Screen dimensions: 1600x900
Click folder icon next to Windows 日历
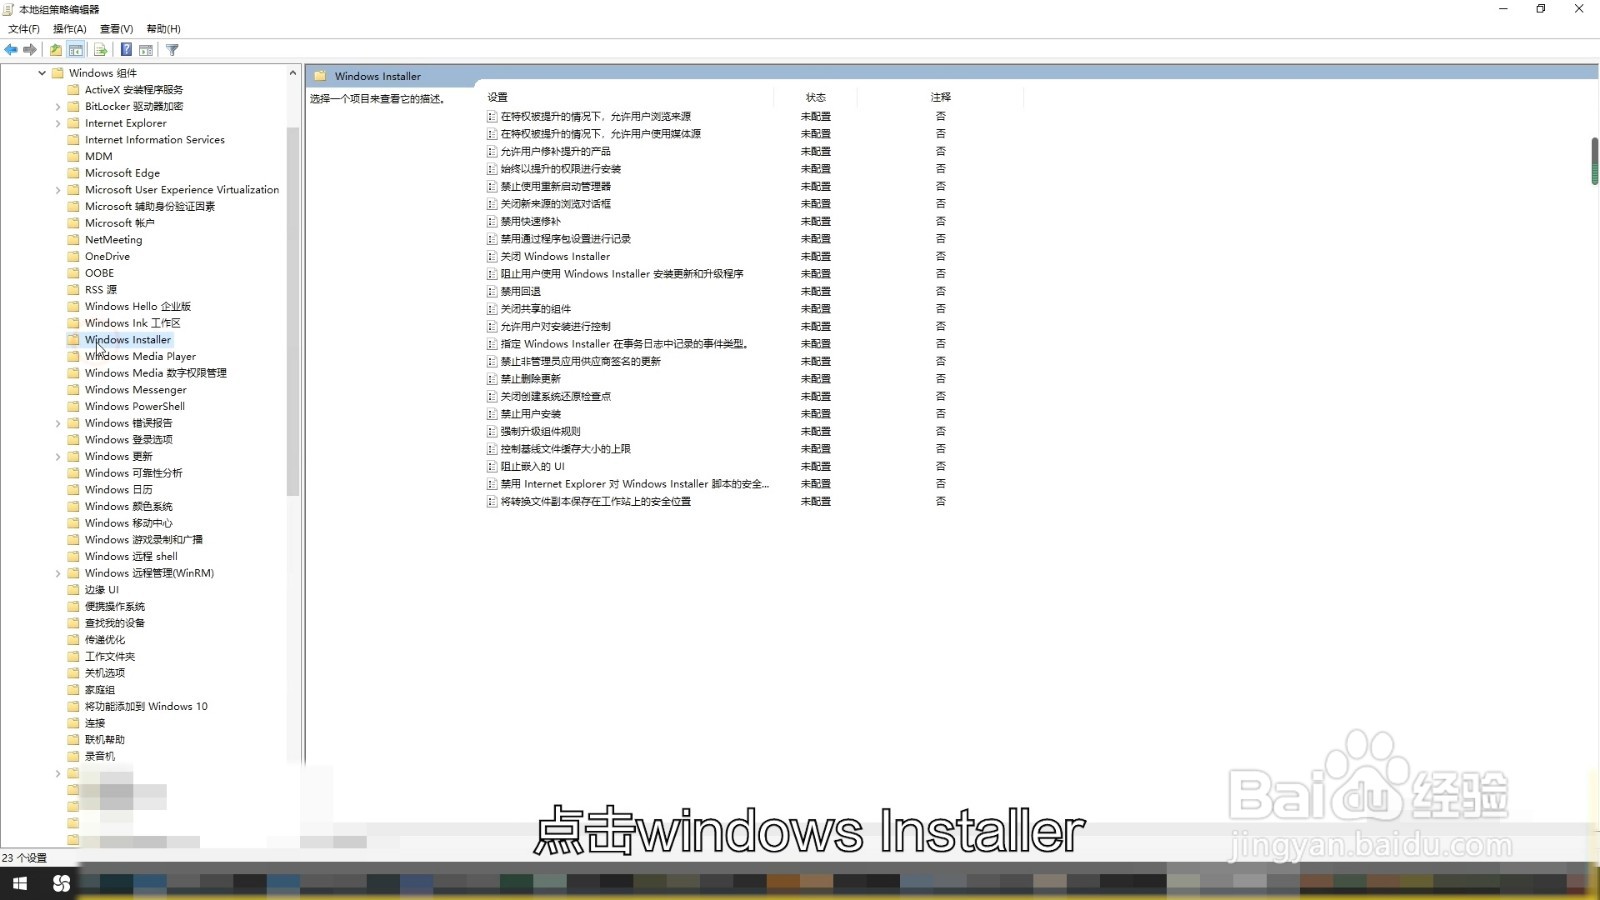73,490
